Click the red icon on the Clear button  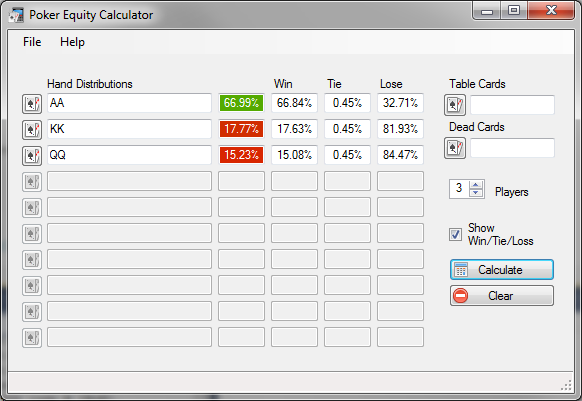point(461,296)
